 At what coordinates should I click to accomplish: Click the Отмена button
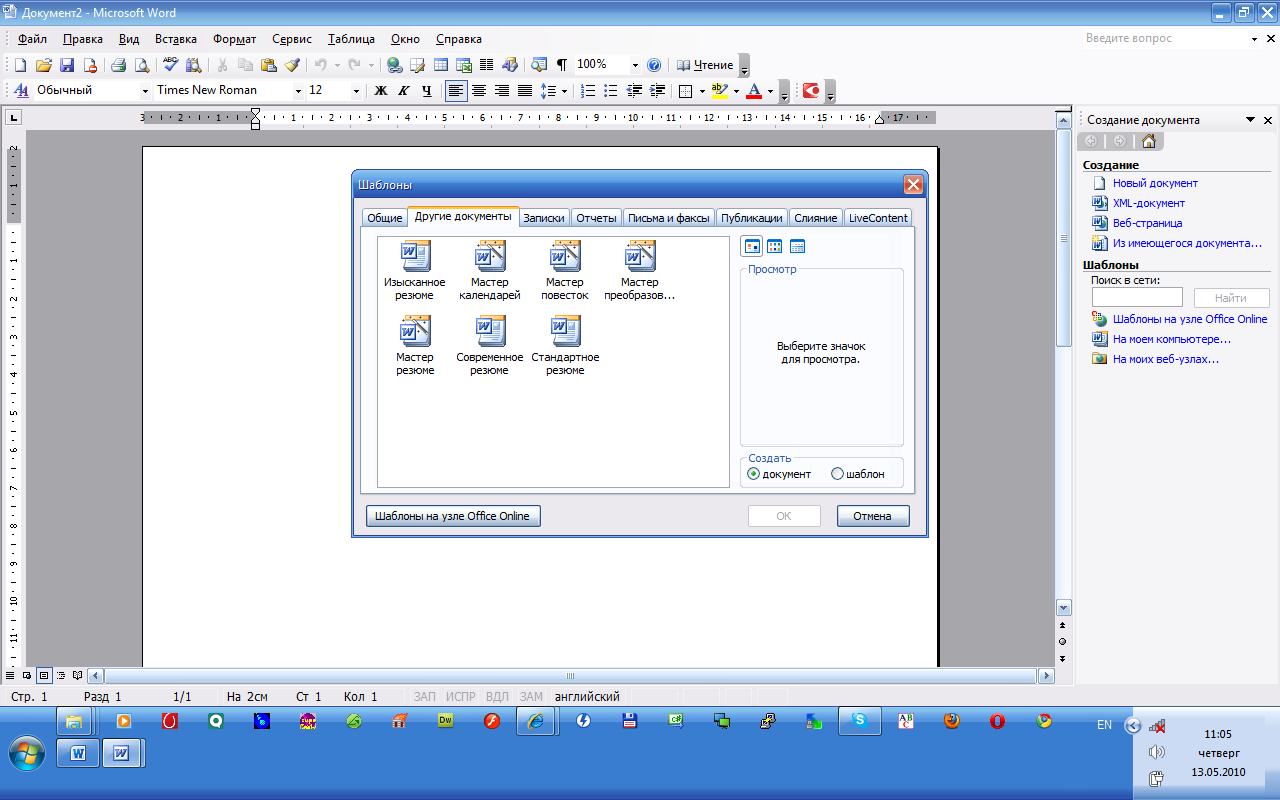873,516
